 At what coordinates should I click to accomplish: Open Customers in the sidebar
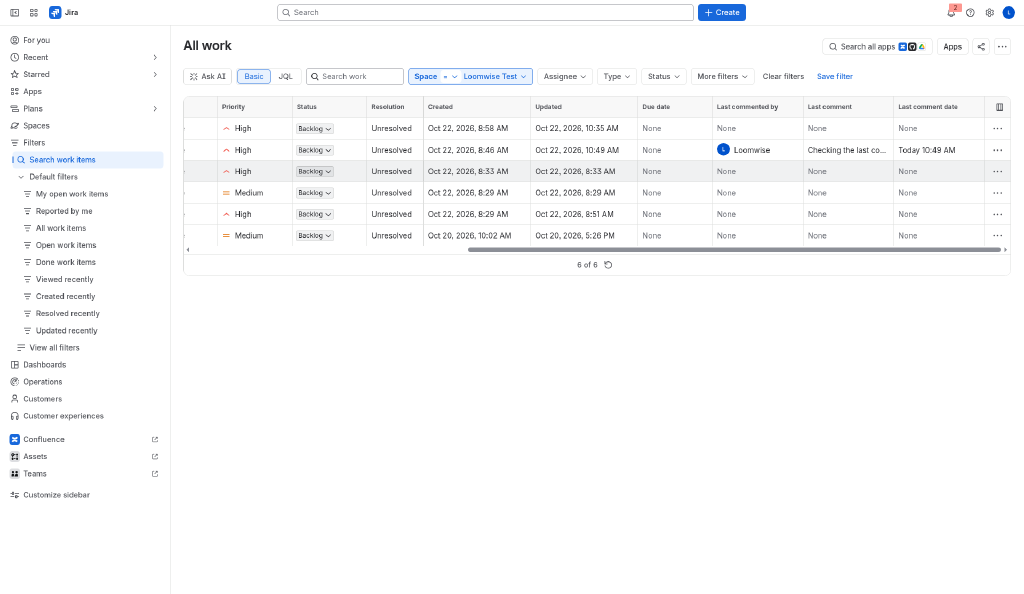(x=85, y=399)
